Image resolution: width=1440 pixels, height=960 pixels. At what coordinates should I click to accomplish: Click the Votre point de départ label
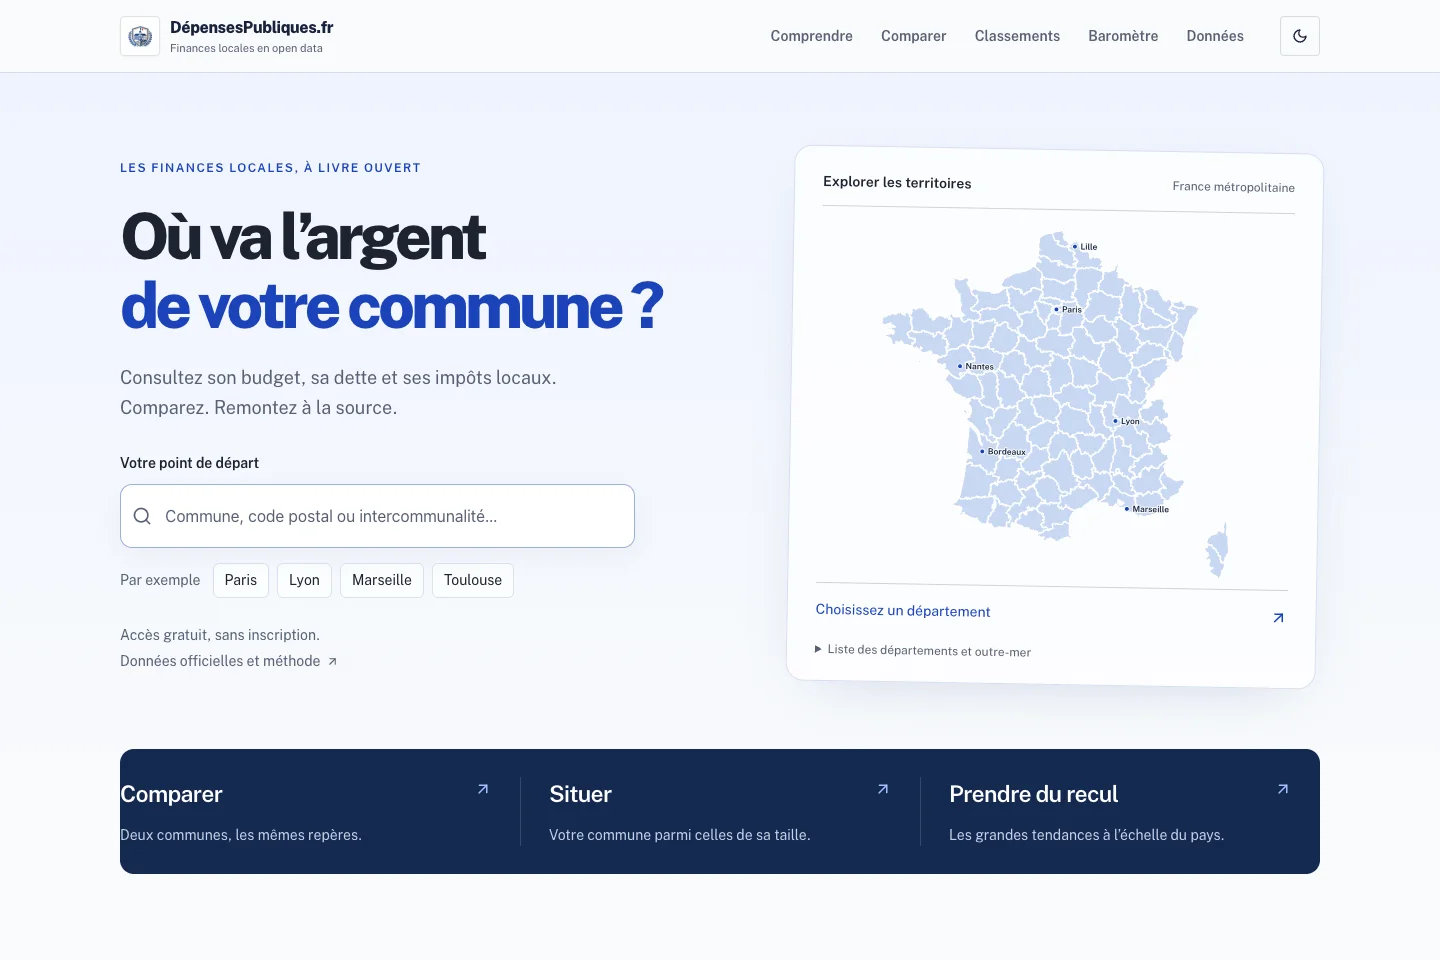pyautogui.click(x=189, y=463)
